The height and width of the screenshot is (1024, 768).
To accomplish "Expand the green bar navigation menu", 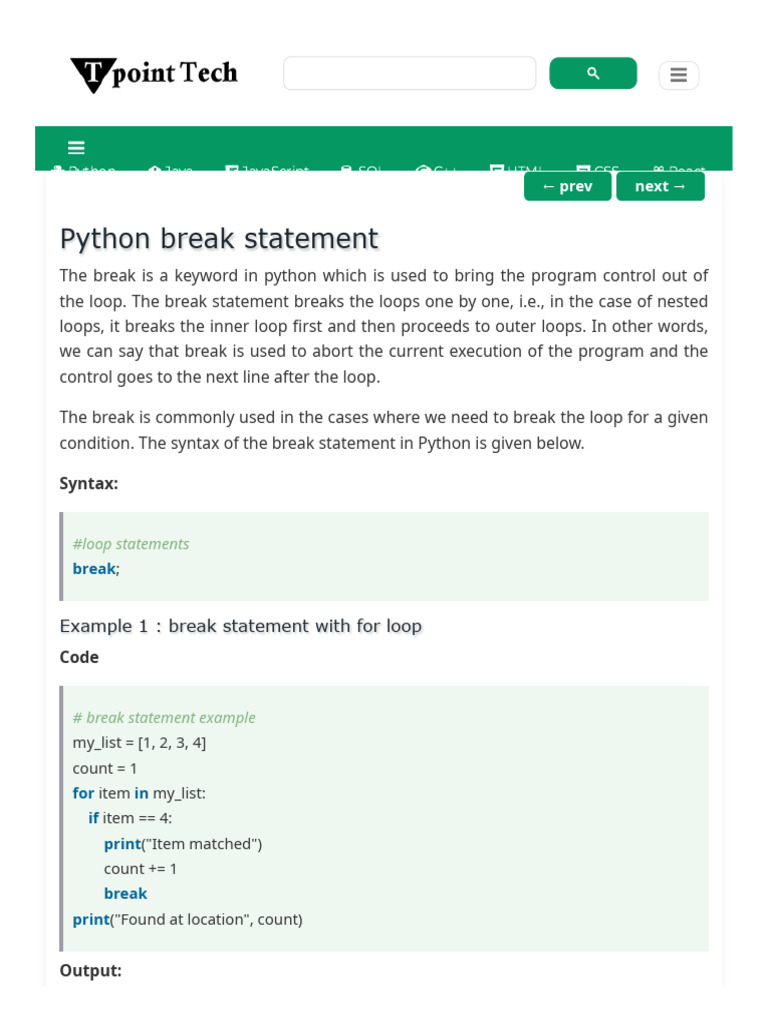I will (x=76, y=148).
